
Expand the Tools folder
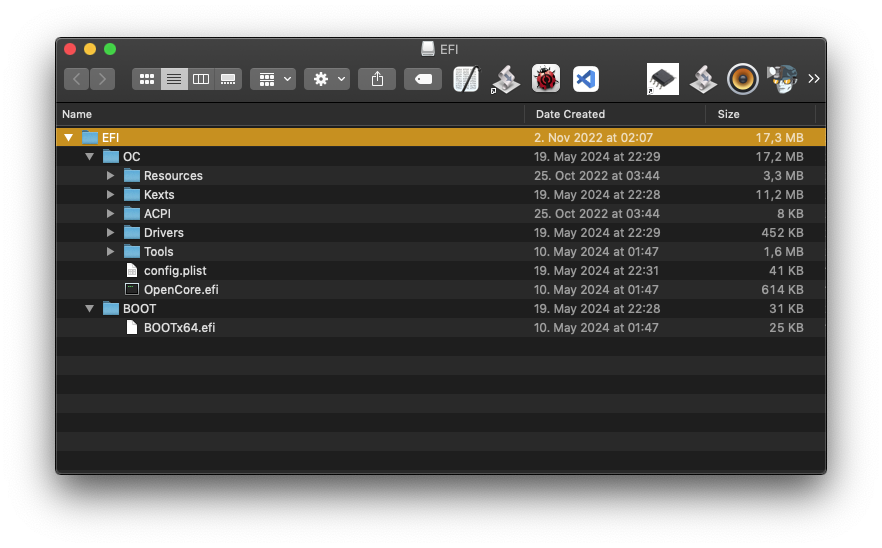(x=110, y=251)
